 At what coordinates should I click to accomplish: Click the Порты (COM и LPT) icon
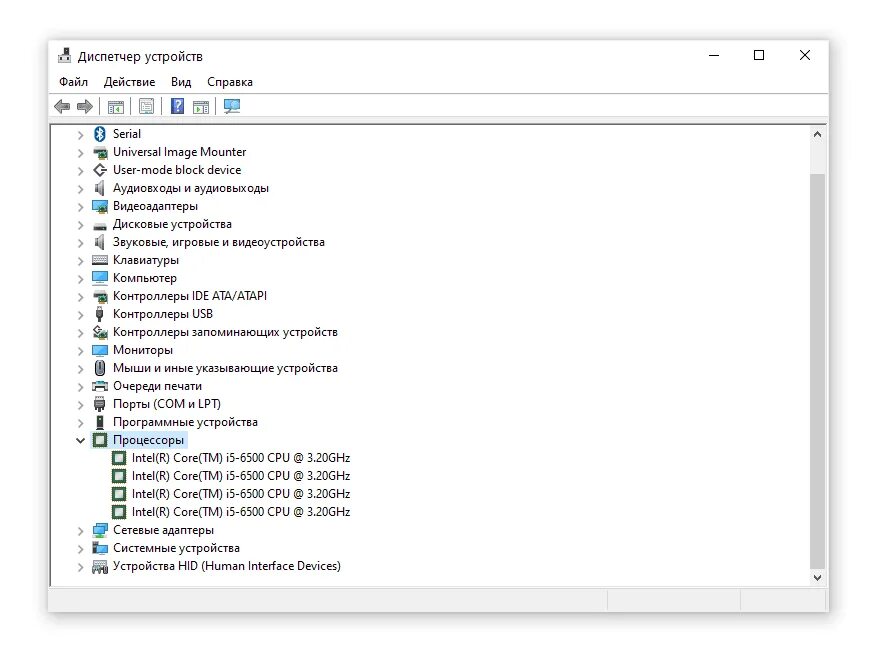100,404
